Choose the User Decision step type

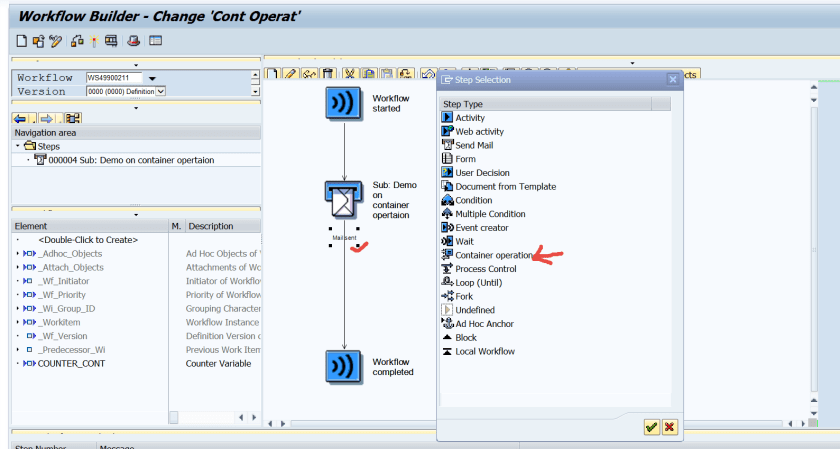(482, 173)
